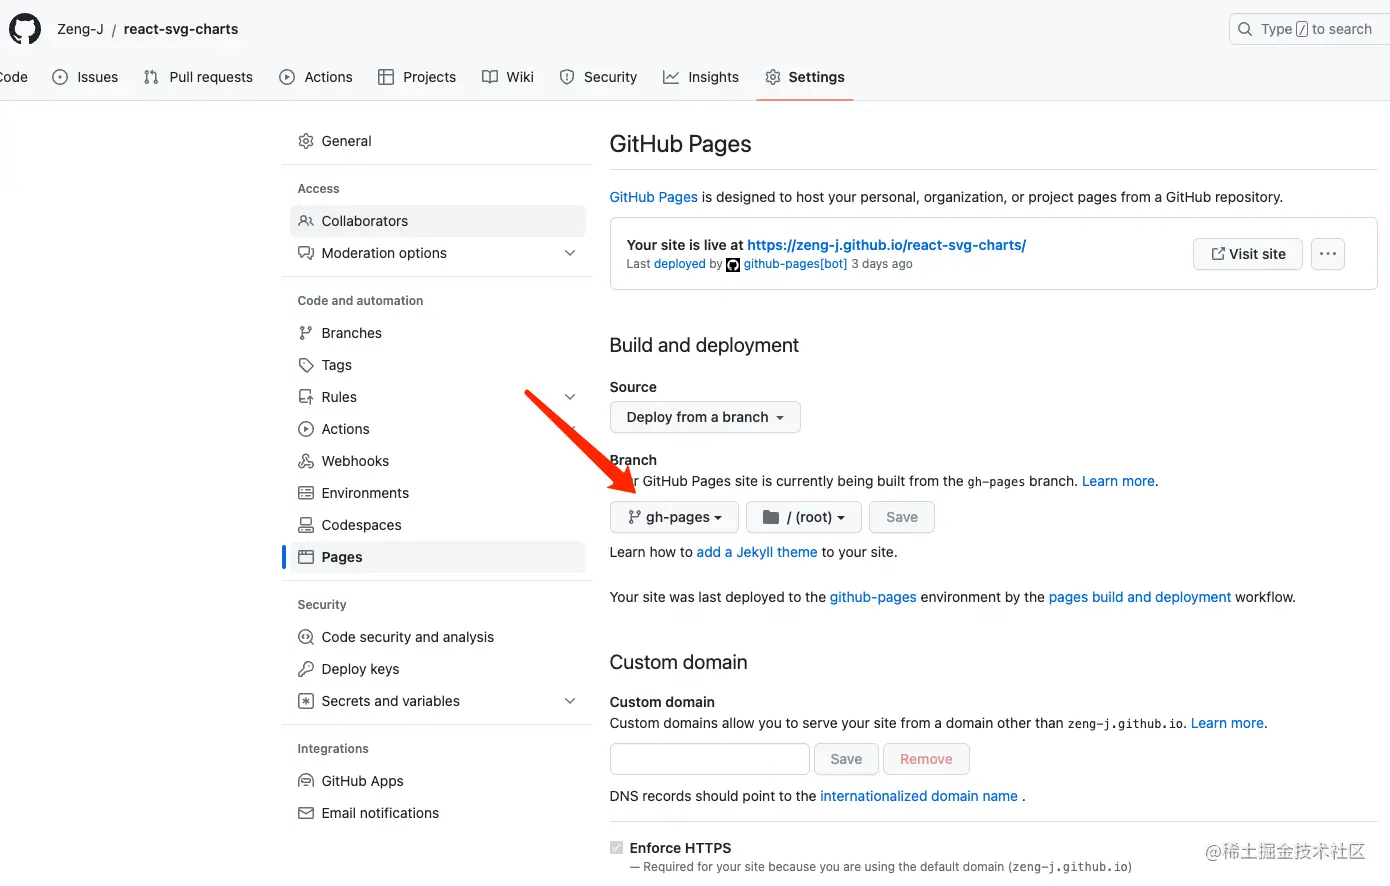Switch to the Actions repository tab
1390x886 pixels.
coord(316,77)
